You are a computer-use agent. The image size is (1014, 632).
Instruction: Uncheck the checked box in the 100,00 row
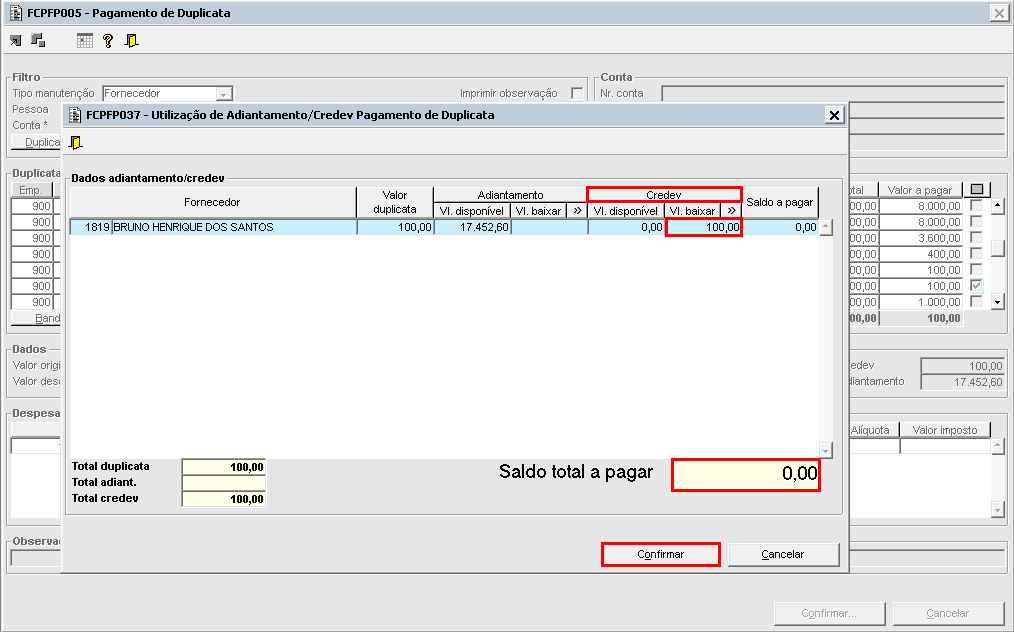(976, 285)
